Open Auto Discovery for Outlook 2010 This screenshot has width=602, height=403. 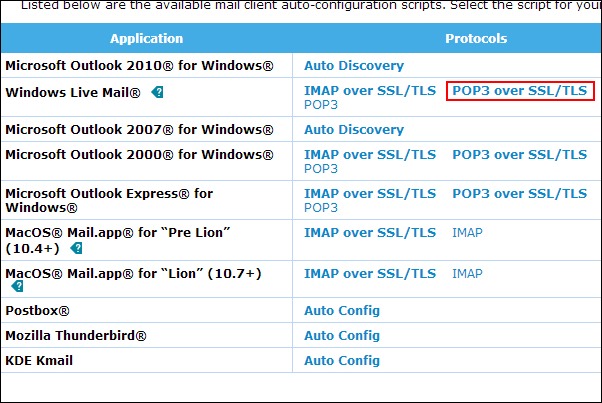click(354, 66)
